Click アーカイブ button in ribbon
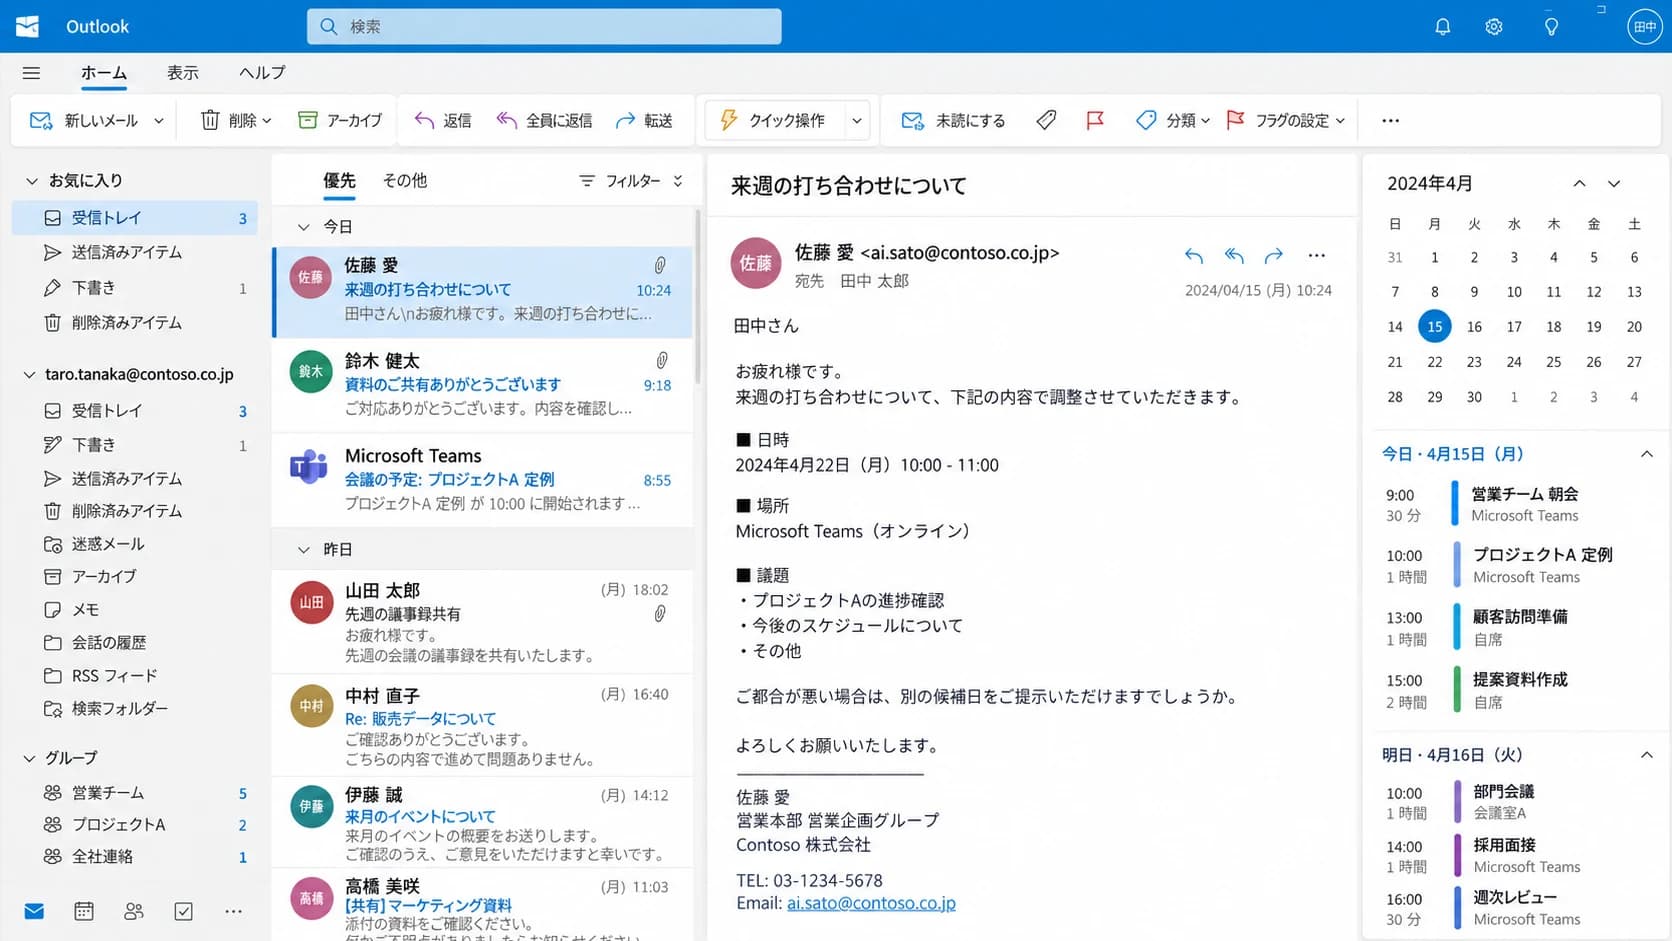Image resolution: width=1672 pixels, height=941 pixels. [340, 120]
